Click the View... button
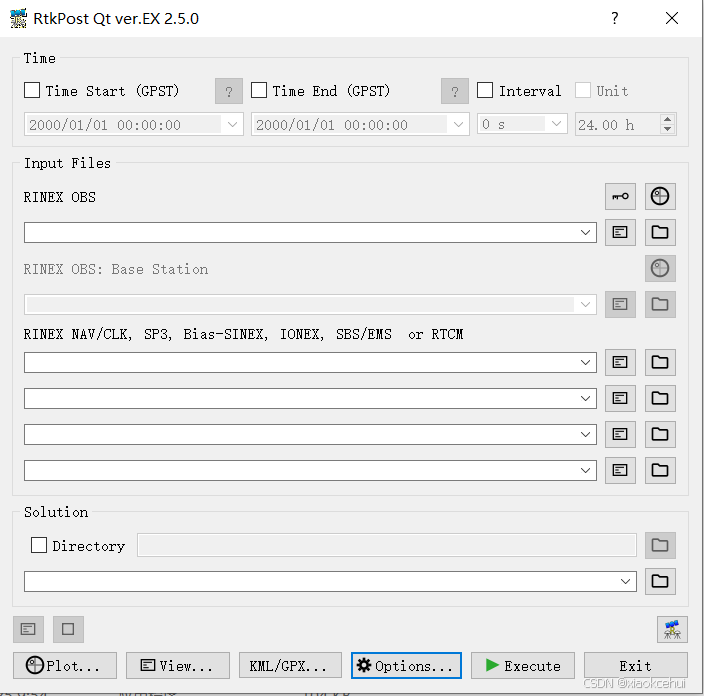The width and height of the screenshot is (704, 696). (x=178, y=665)
